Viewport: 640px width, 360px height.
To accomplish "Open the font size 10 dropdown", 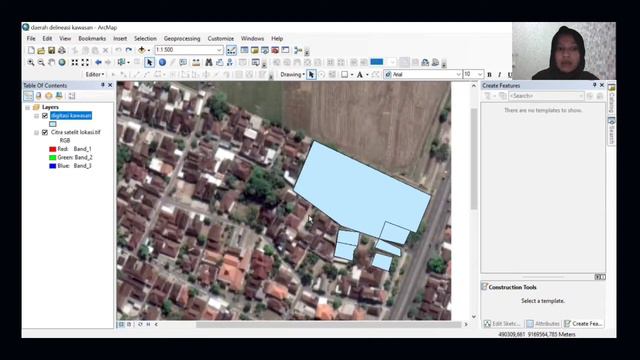I will point(480,75).
